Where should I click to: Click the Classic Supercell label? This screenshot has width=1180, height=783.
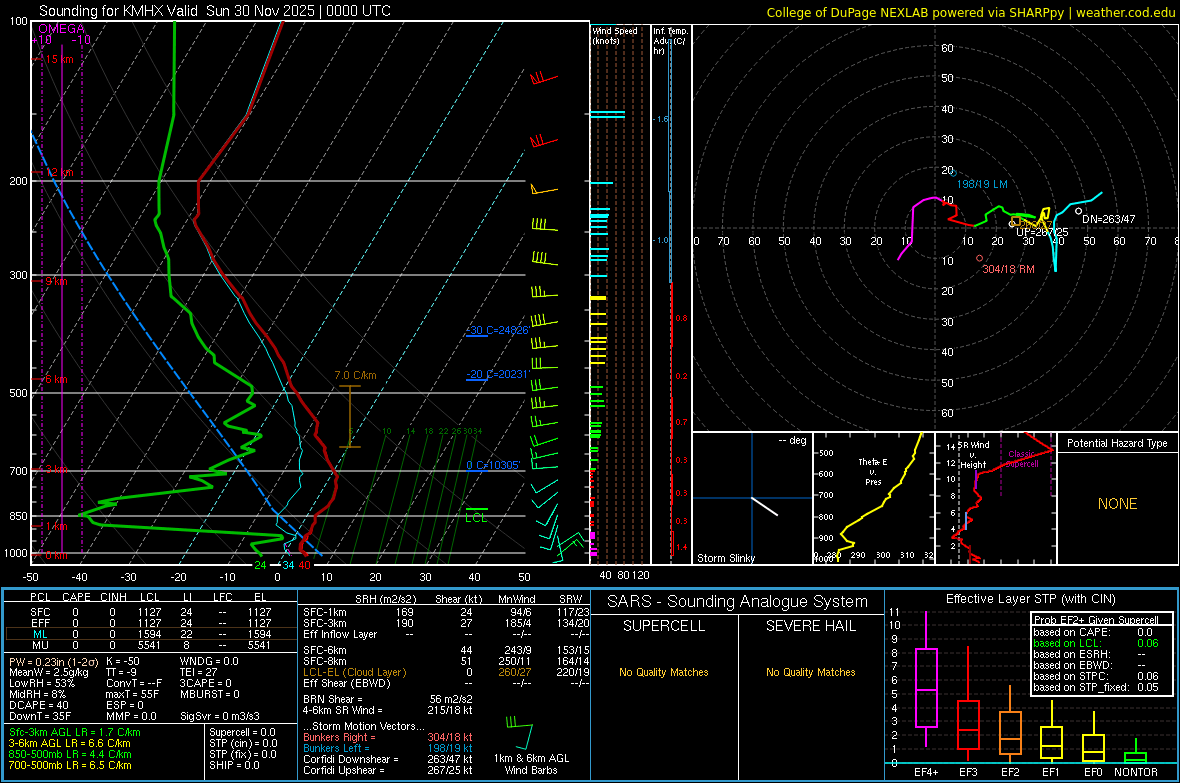click(1022, 459)
